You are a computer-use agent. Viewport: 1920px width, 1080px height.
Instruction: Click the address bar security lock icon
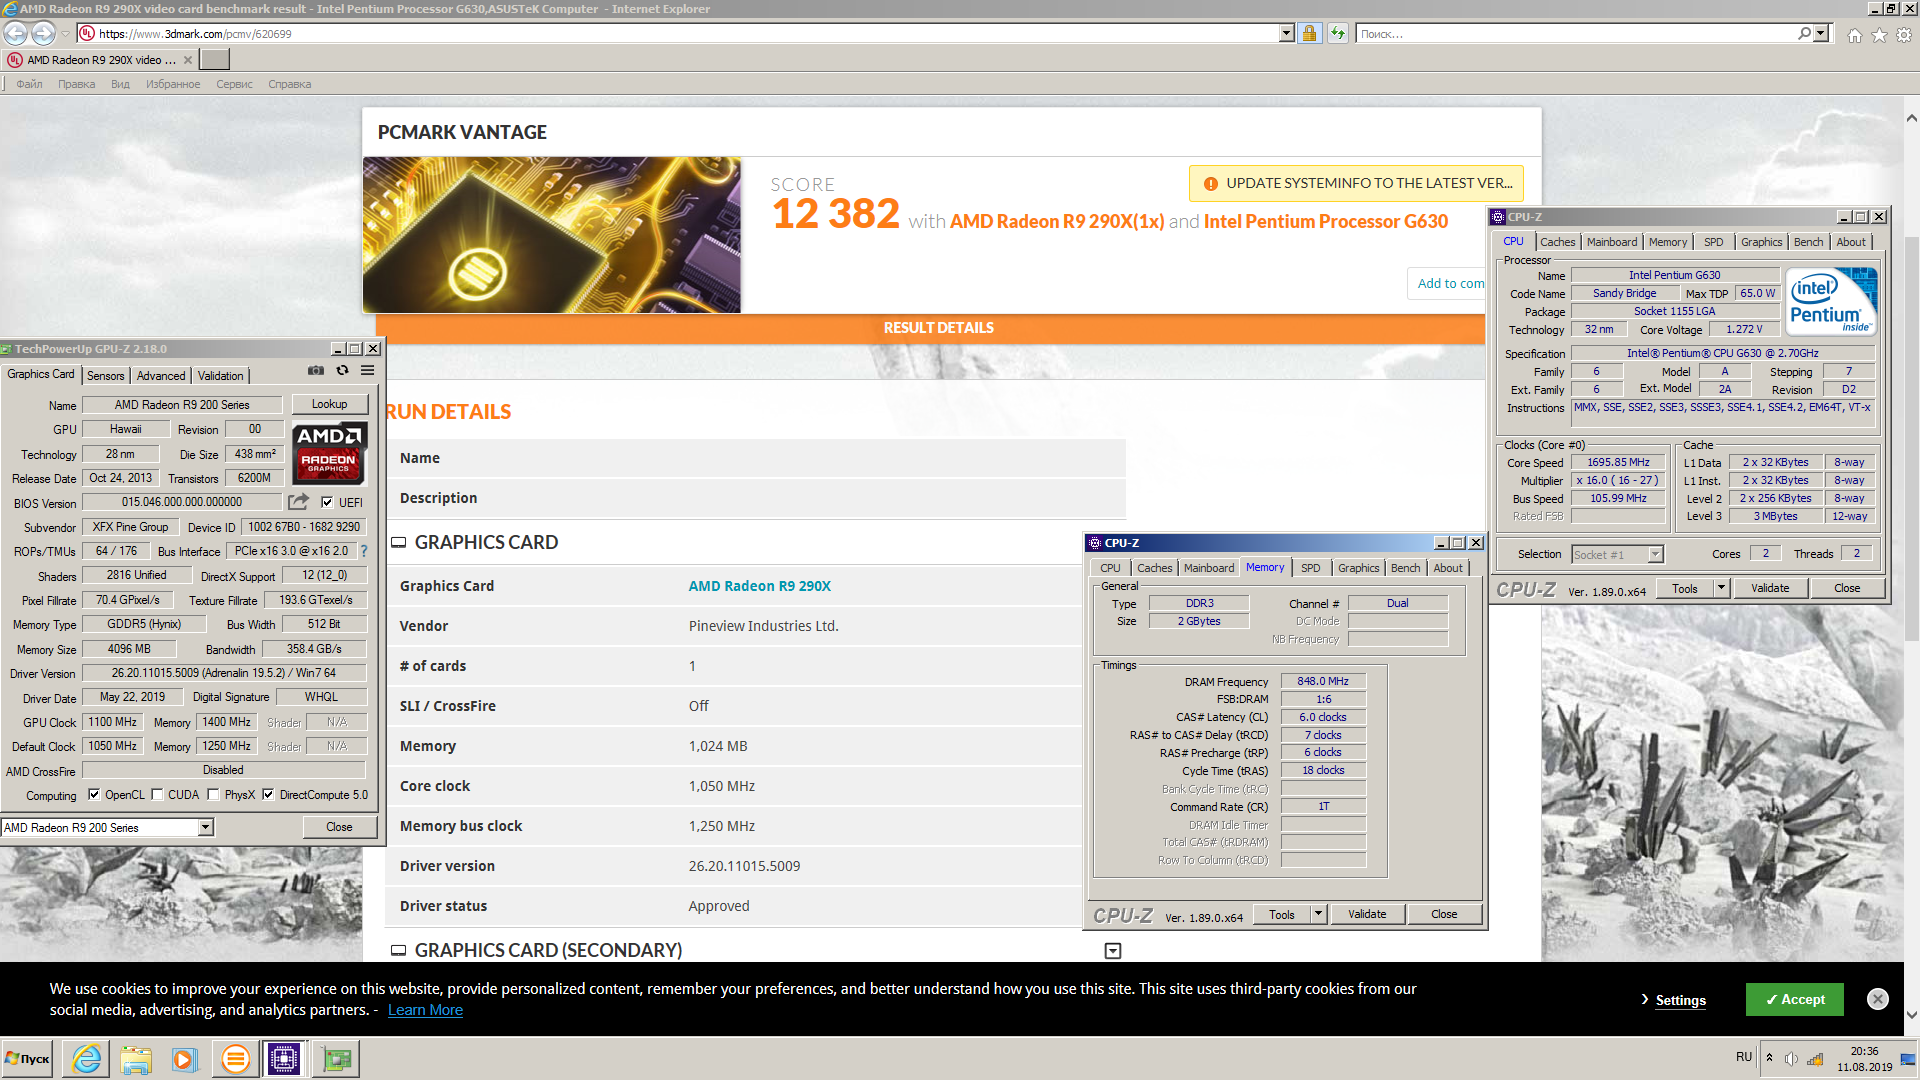coord(1309,33)
